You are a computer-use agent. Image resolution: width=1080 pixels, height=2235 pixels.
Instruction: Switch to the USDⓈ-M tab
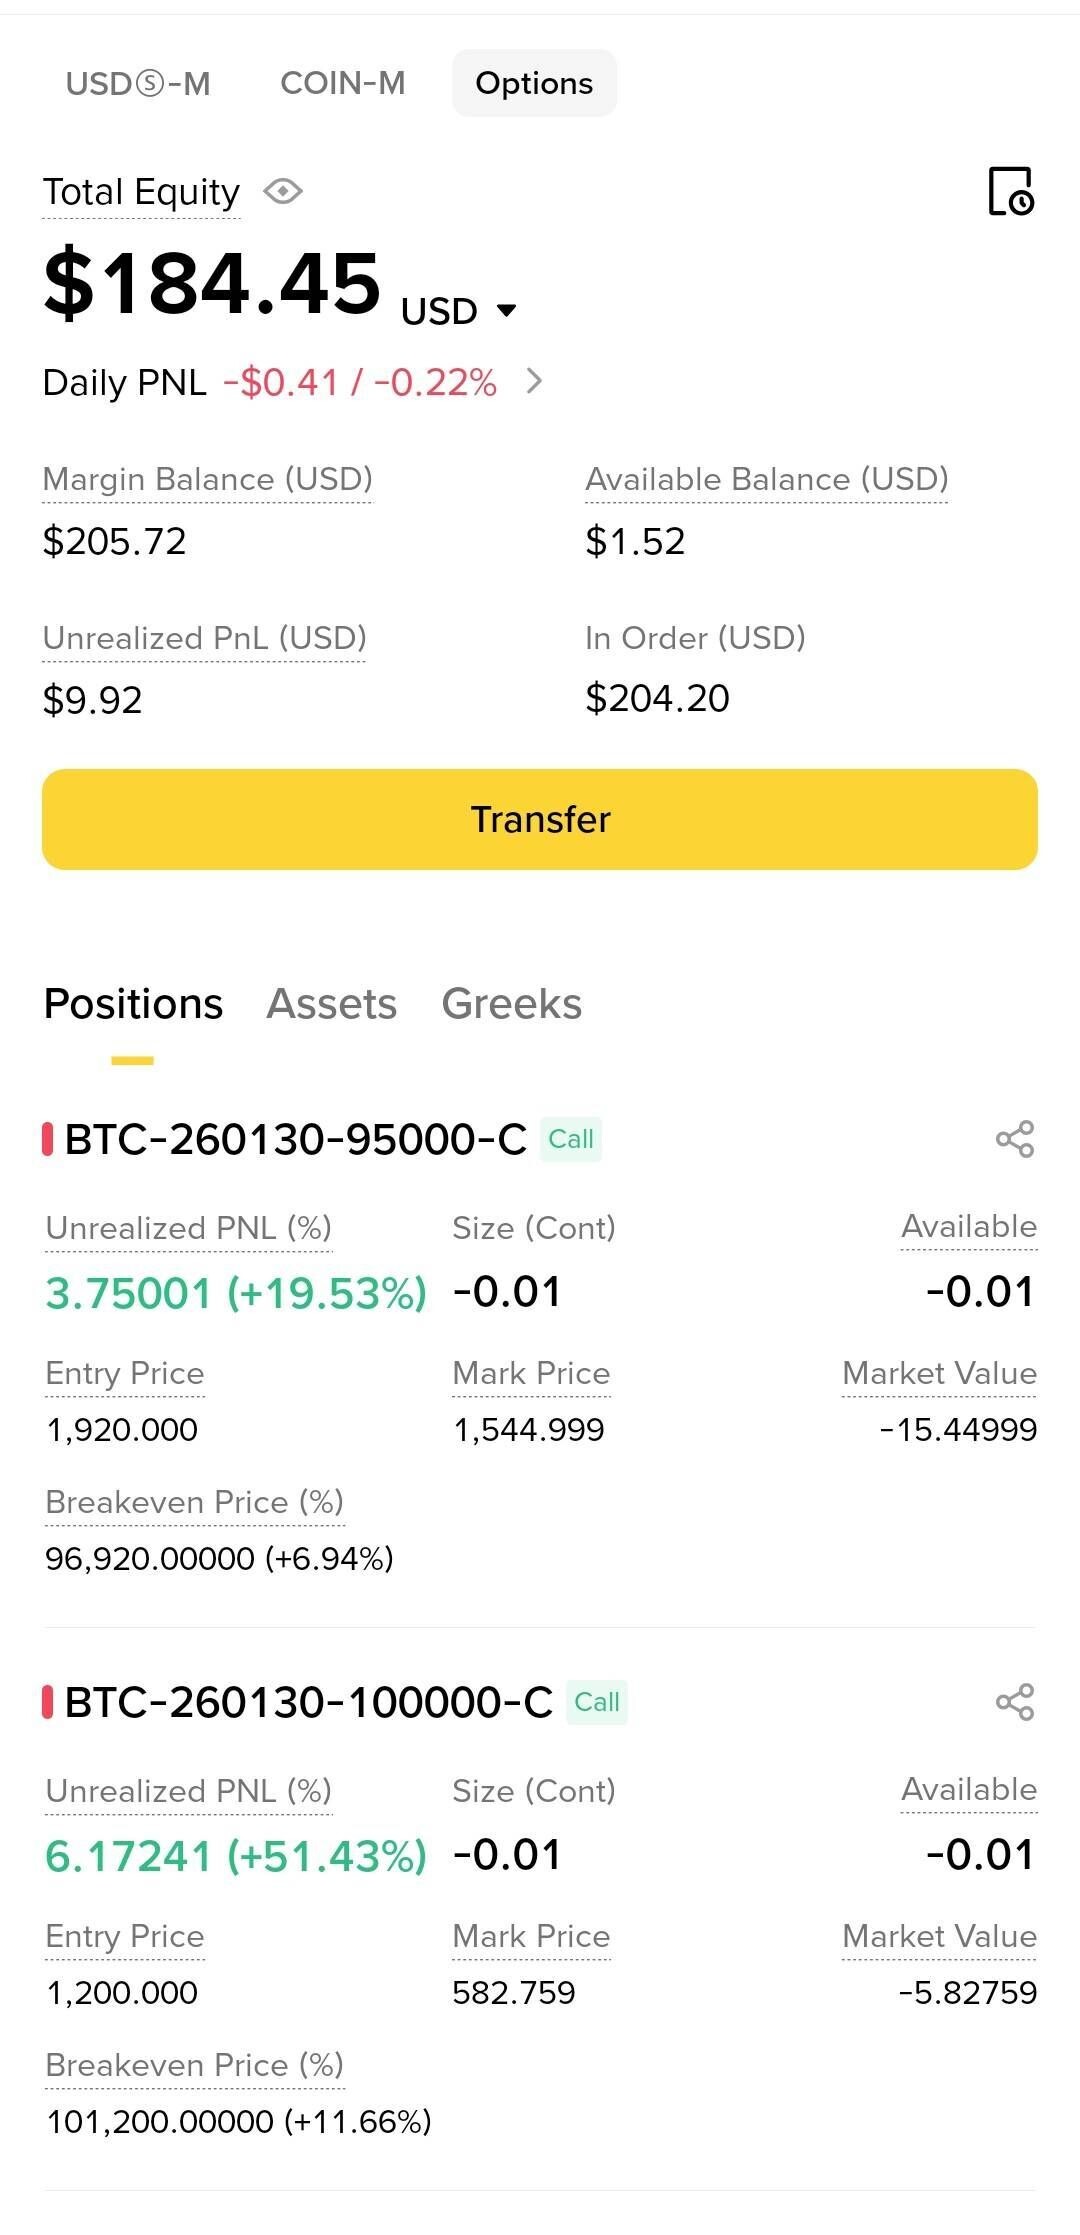(x=138, y=83)
